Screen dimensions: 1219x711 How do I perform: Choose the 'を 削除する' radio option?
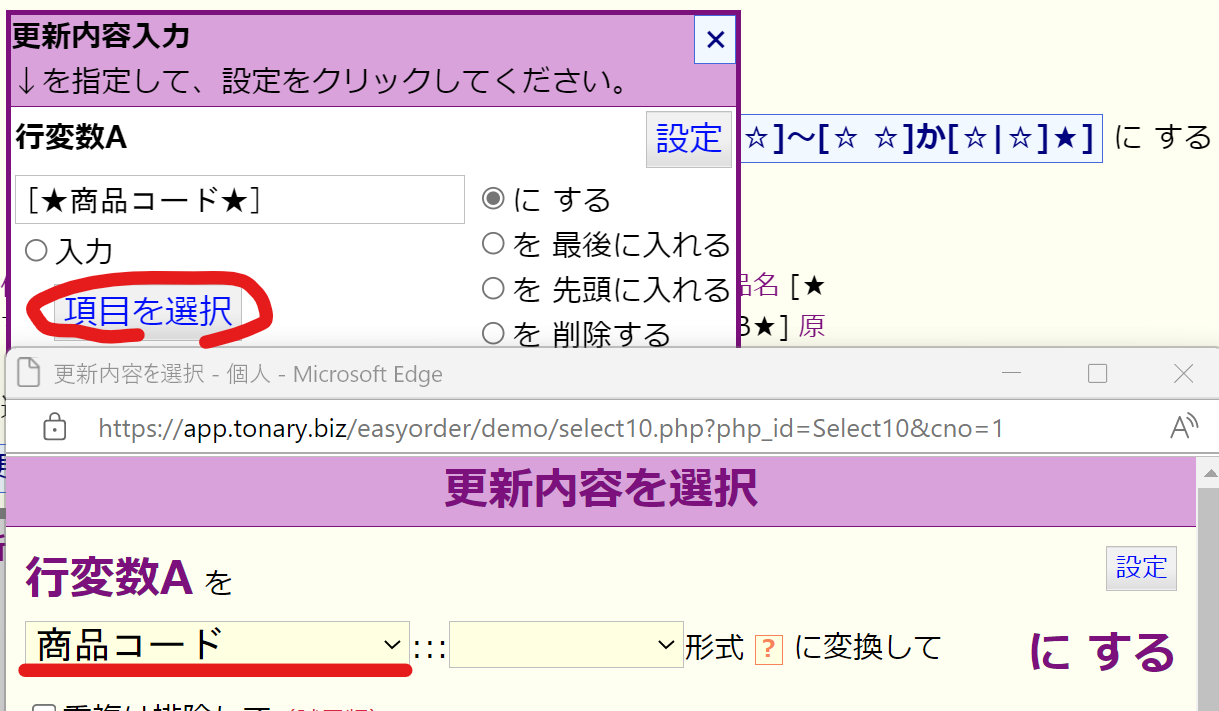pos(493,332)
